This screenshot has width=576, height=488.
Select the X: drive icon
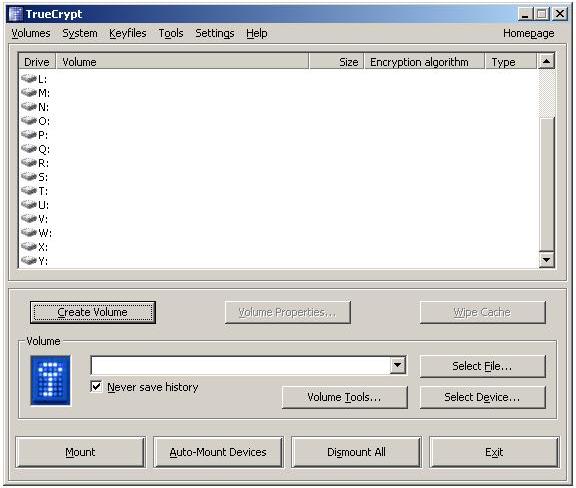(29, 247)
